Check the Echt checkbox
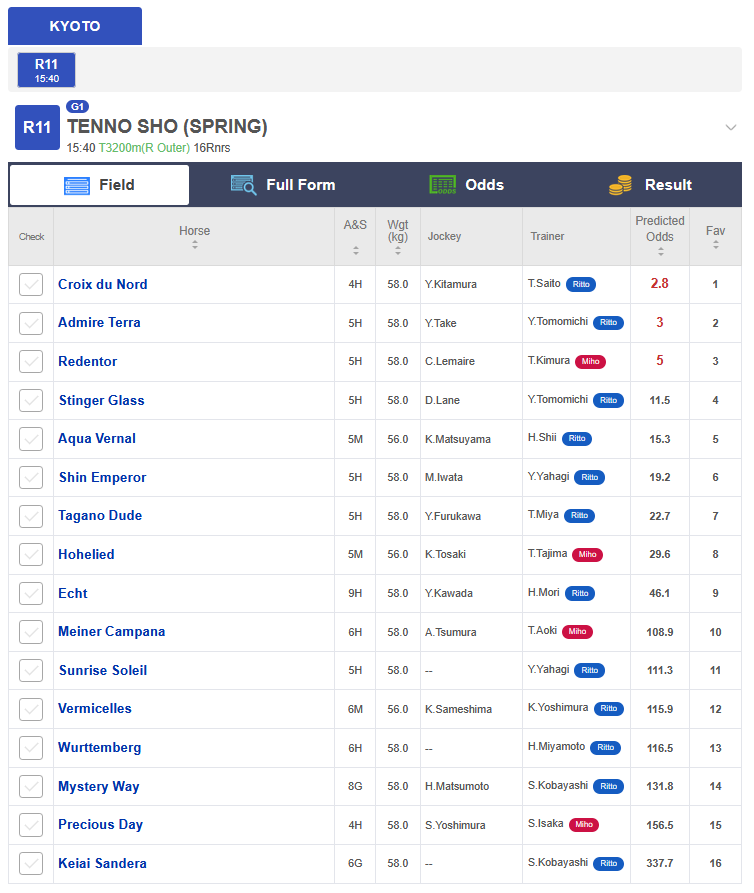Image resolution: width=754 pixels, height=893 pixels. [31, 593]
